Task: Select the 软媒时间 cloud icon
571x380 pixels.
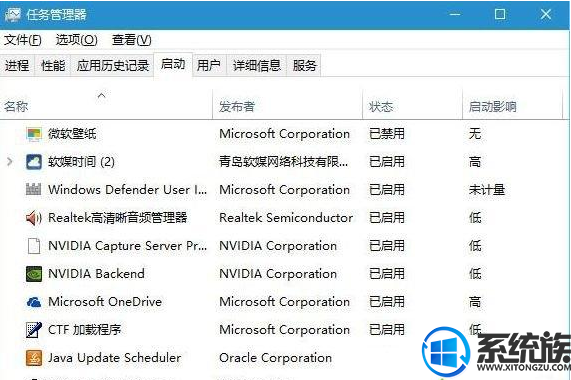Action: point(34,162)
